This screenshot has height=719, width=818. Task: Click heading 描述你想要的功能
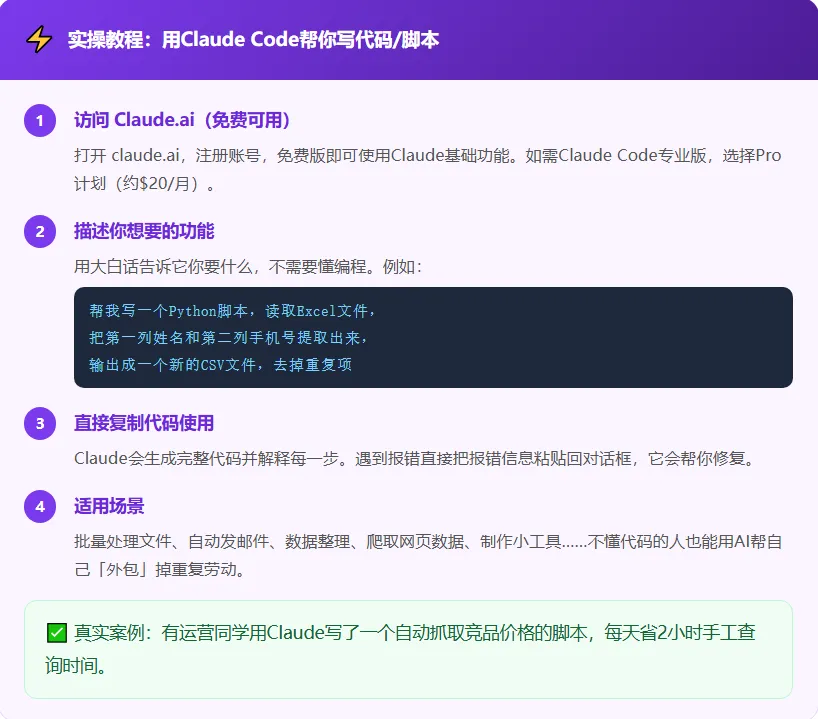pyautogui.click(x=144, y=231)
